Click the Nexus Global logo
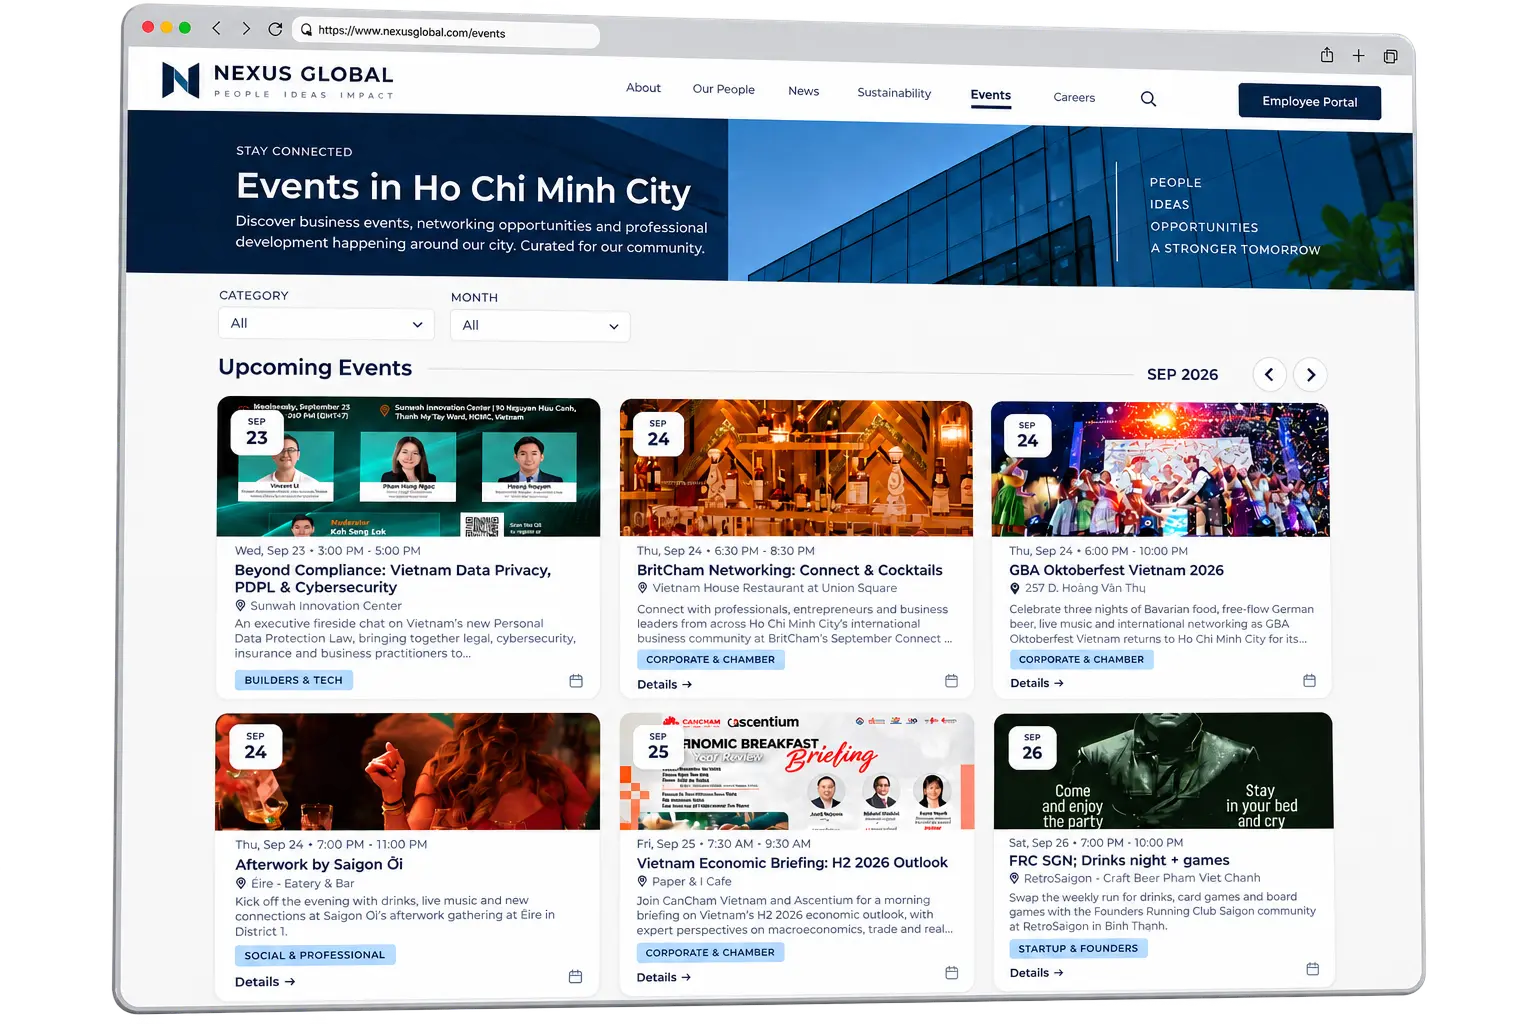This screenshot has width=1536, height=1024. pyautogui.click(x=277, y=81)
